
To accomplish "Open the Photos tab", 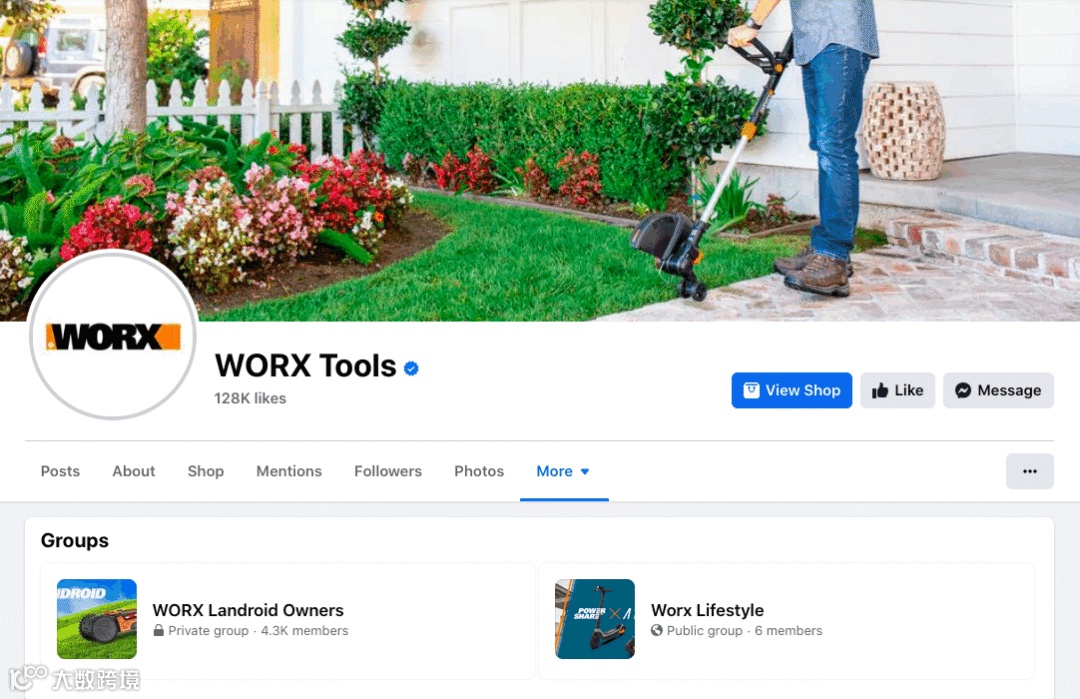I will 479,471.
